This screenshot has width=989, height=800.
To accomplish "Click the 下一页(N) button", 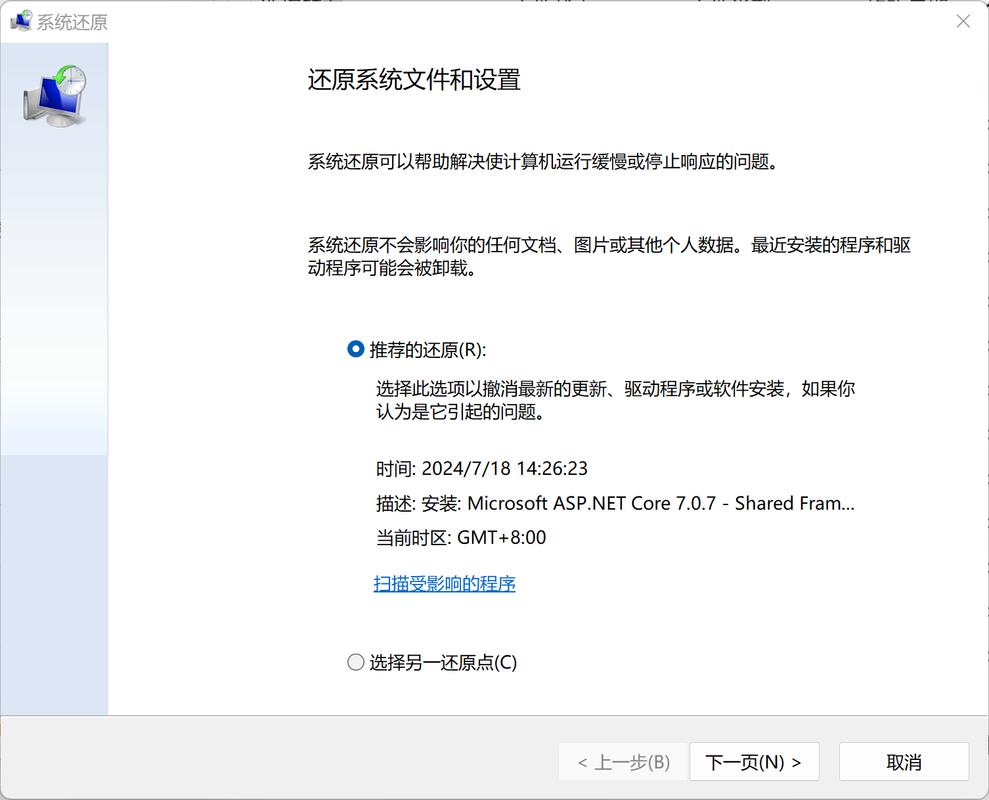I will click(x=754, y=762).
